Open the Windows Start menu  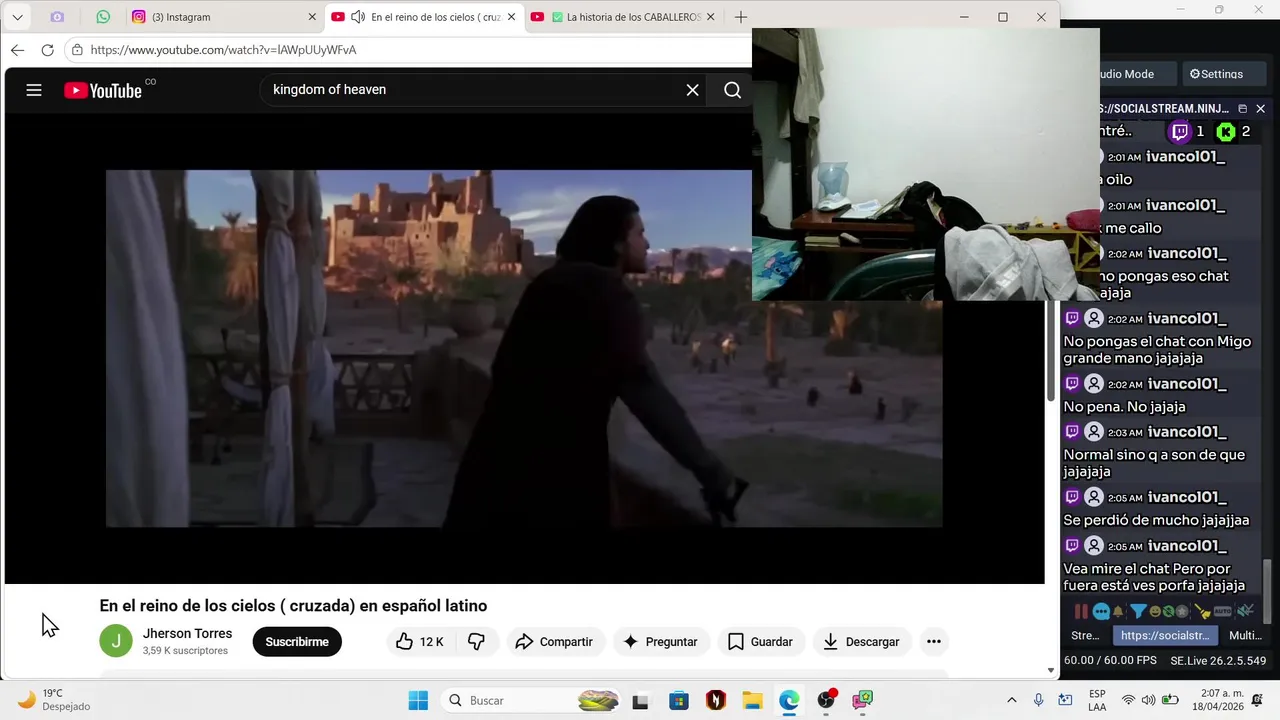point(418,700)
